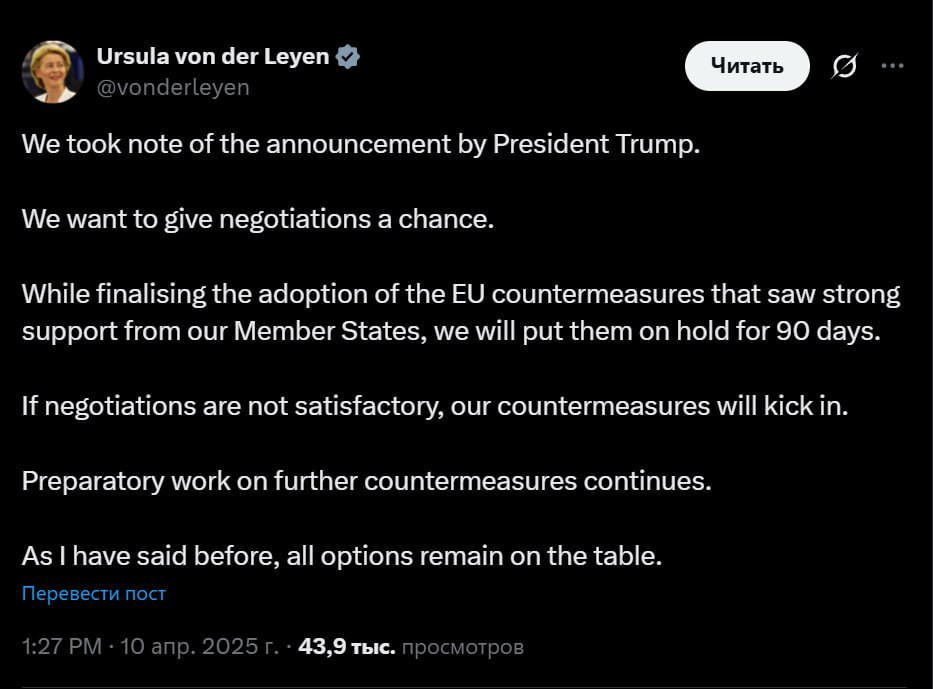
Task: Click the words 'President Trump' in post
Action: (596, 143)
